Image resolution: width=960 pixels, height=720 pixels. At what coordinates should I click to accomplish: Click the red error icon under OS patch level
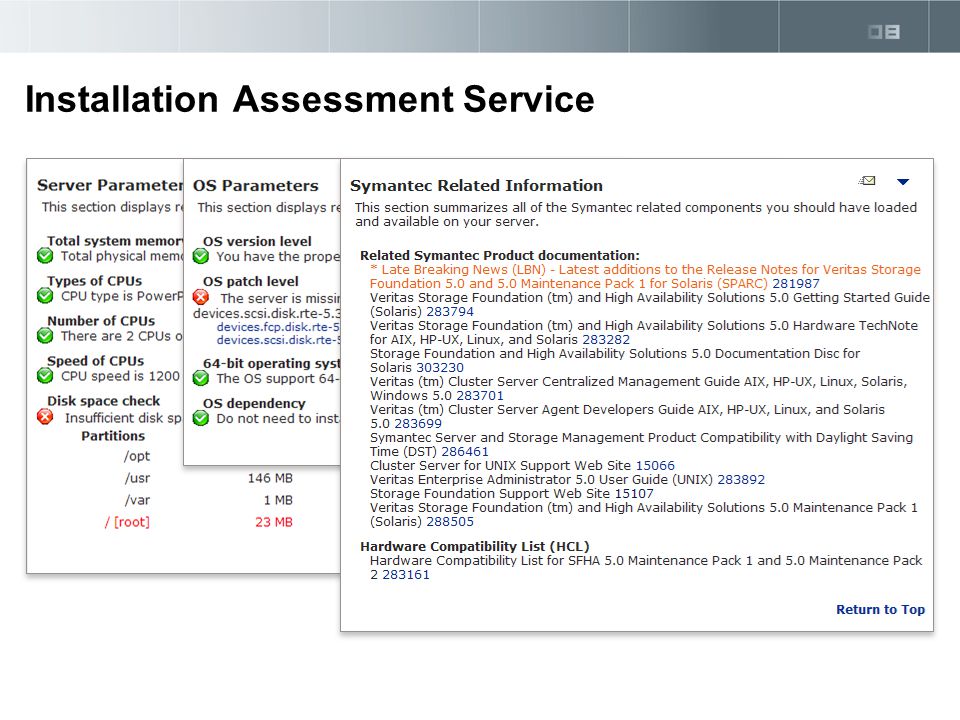[x=201, y=298]
